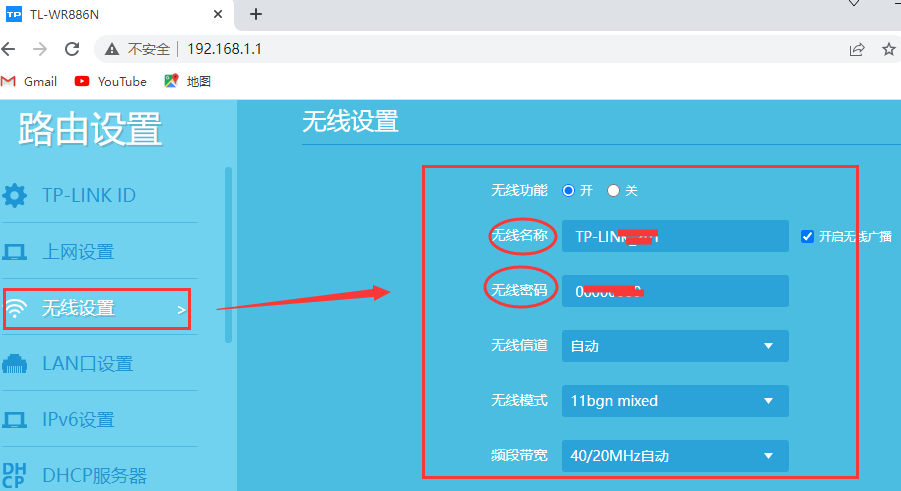Click the DHCP icon in sidebar
The height and width of the screenshot is (491, 901).
(x=14, y=475)
